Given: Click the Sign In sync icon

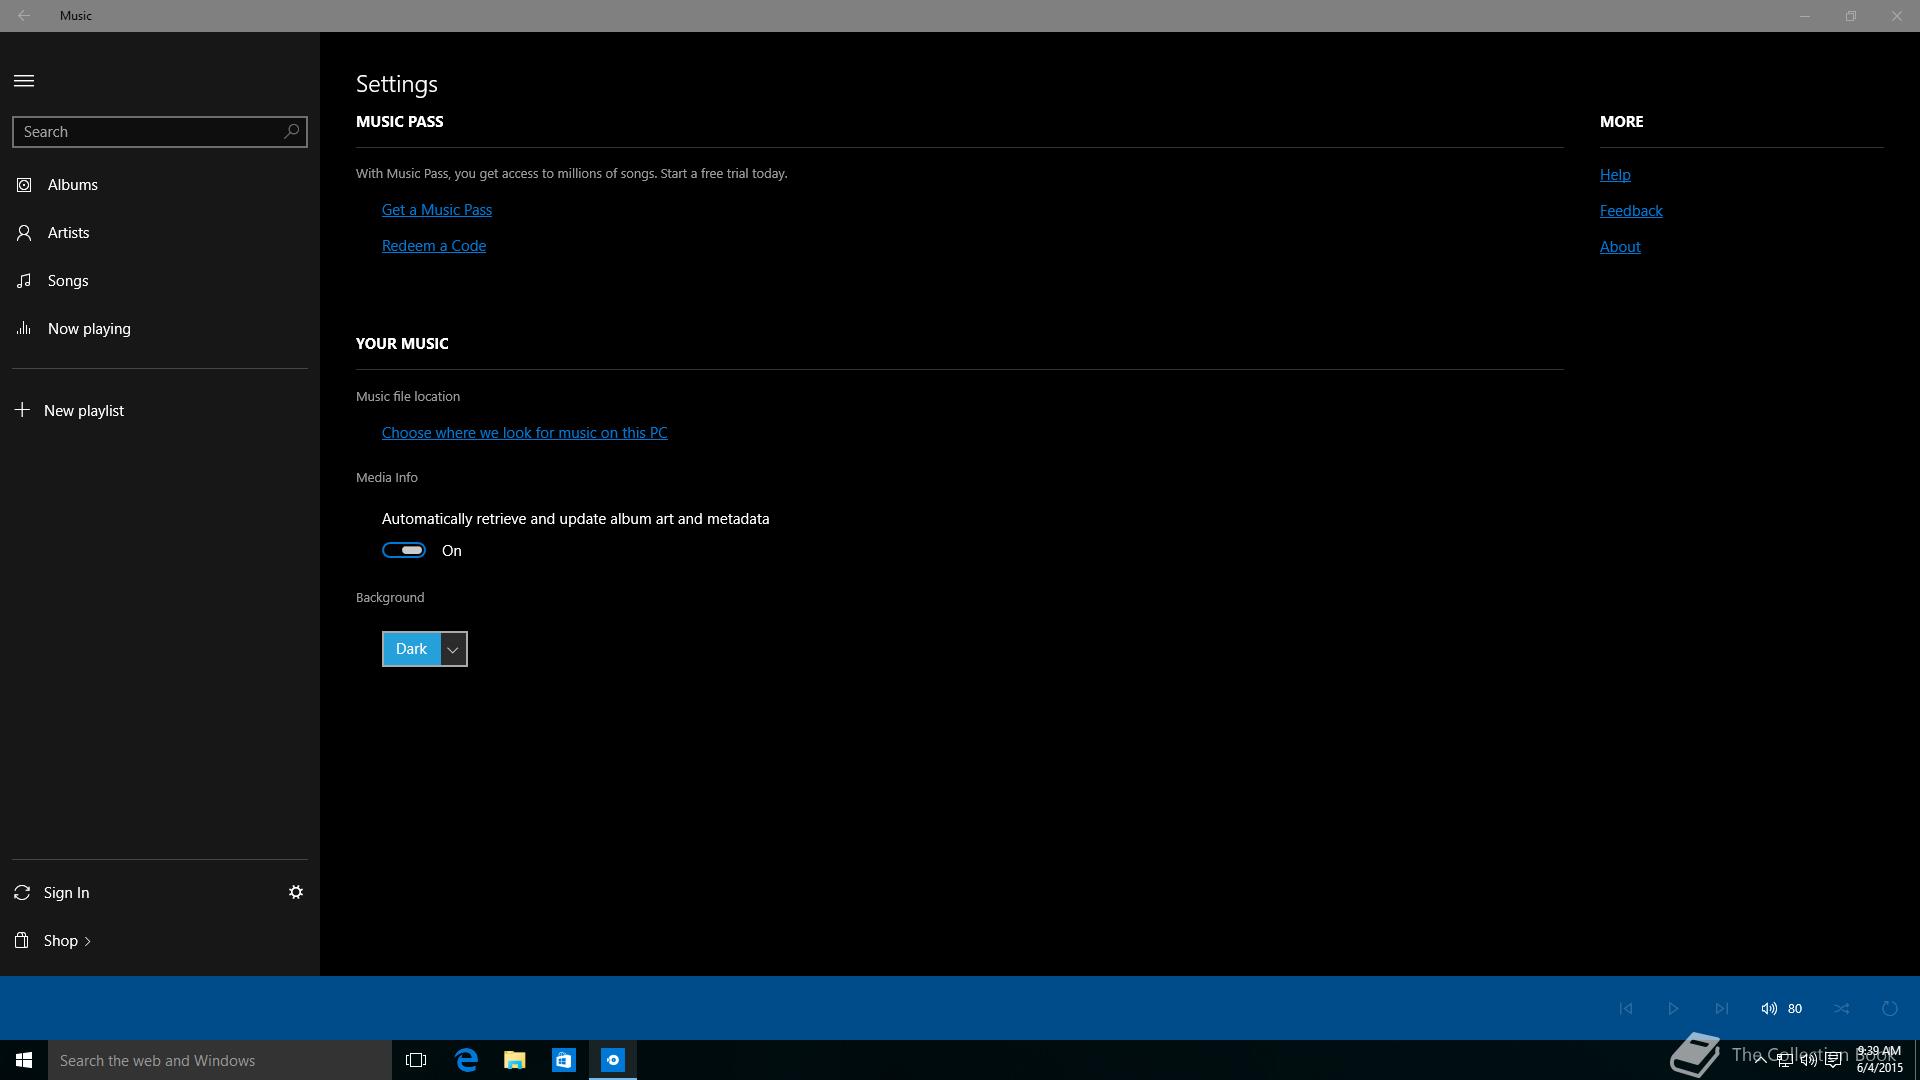Looking at the screenshot, I should tap(22, 892).
